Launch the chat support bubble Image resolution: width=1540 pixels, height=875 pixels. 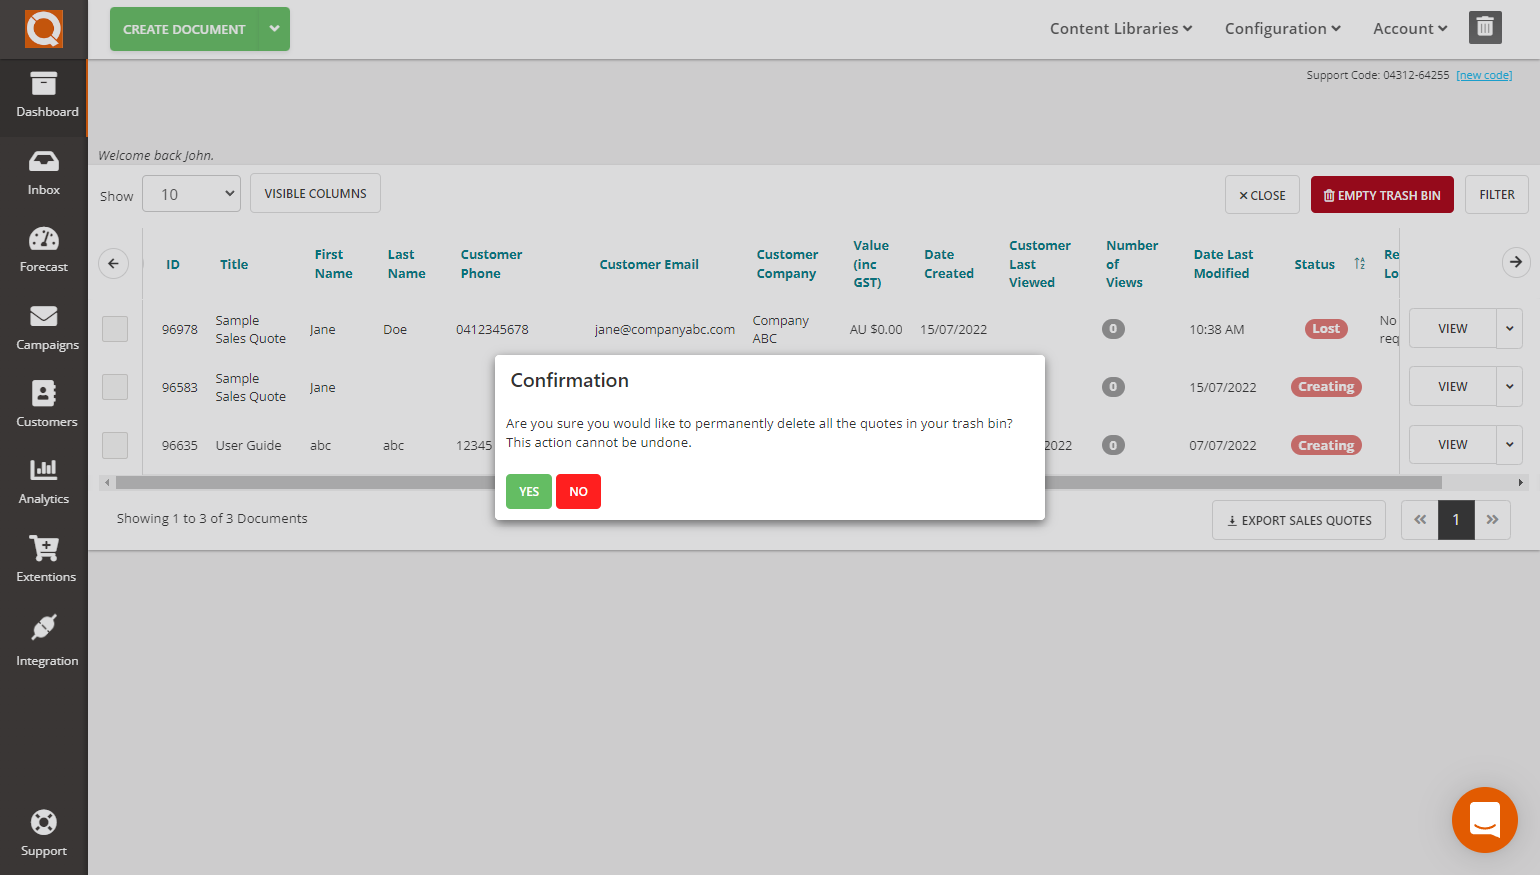(1484, 820)
